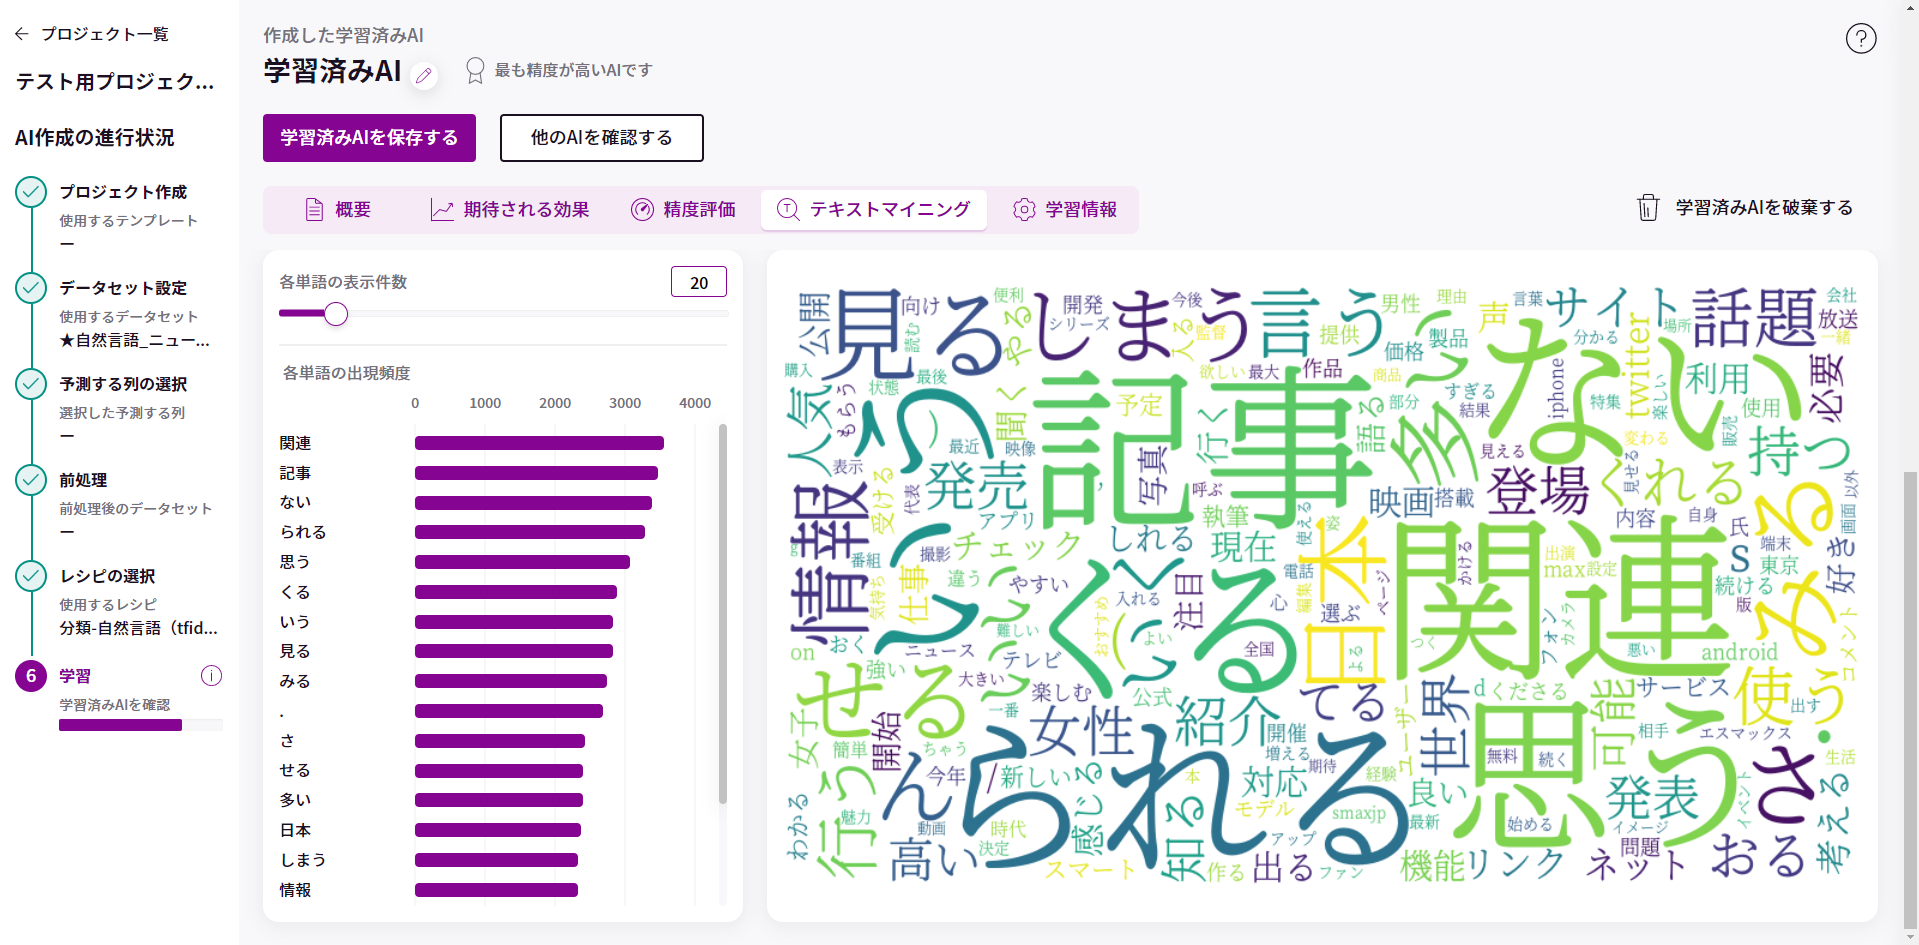This screenshot has width=1919, height=945.
Task: Click the word smaxjp in word cloud
Action: point(1359,813)
